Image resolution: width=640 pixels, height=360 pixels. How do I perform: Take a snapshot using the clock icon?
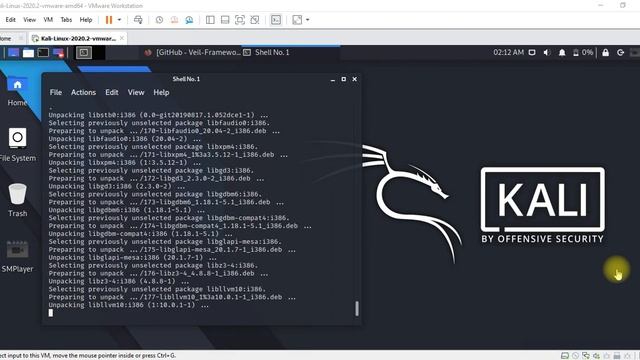pyautogui.click(x=159, y=20)
